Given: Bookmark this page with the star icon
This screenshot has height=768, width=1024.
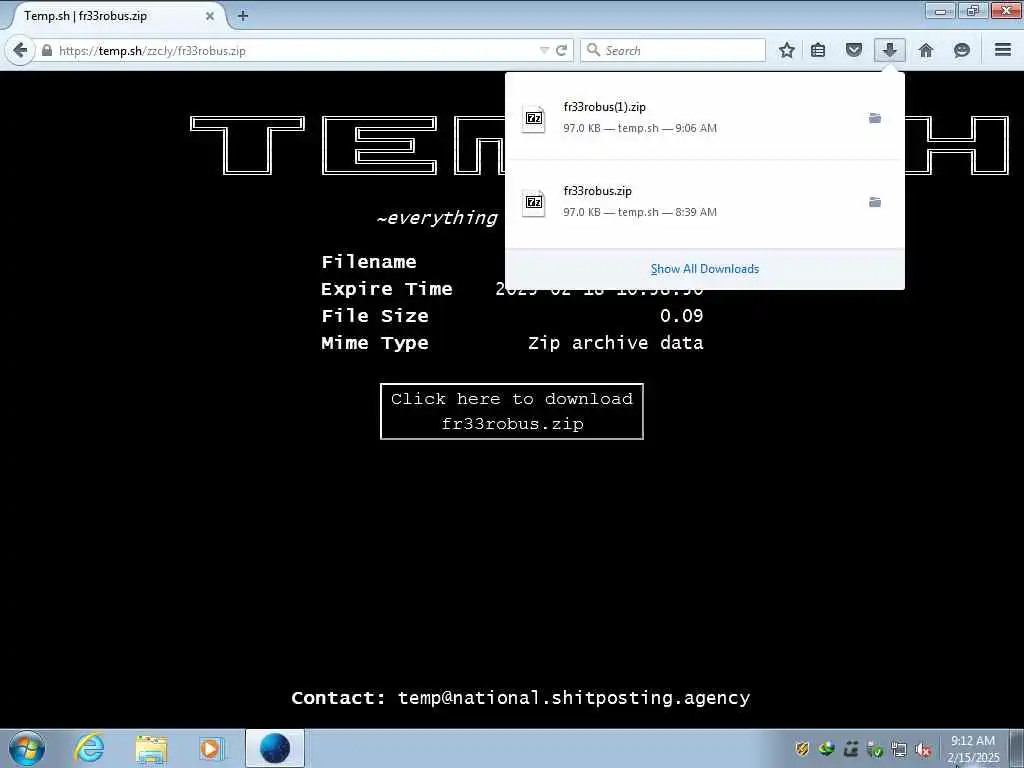Looking at the screenshot, I should [x=787, y=50].
